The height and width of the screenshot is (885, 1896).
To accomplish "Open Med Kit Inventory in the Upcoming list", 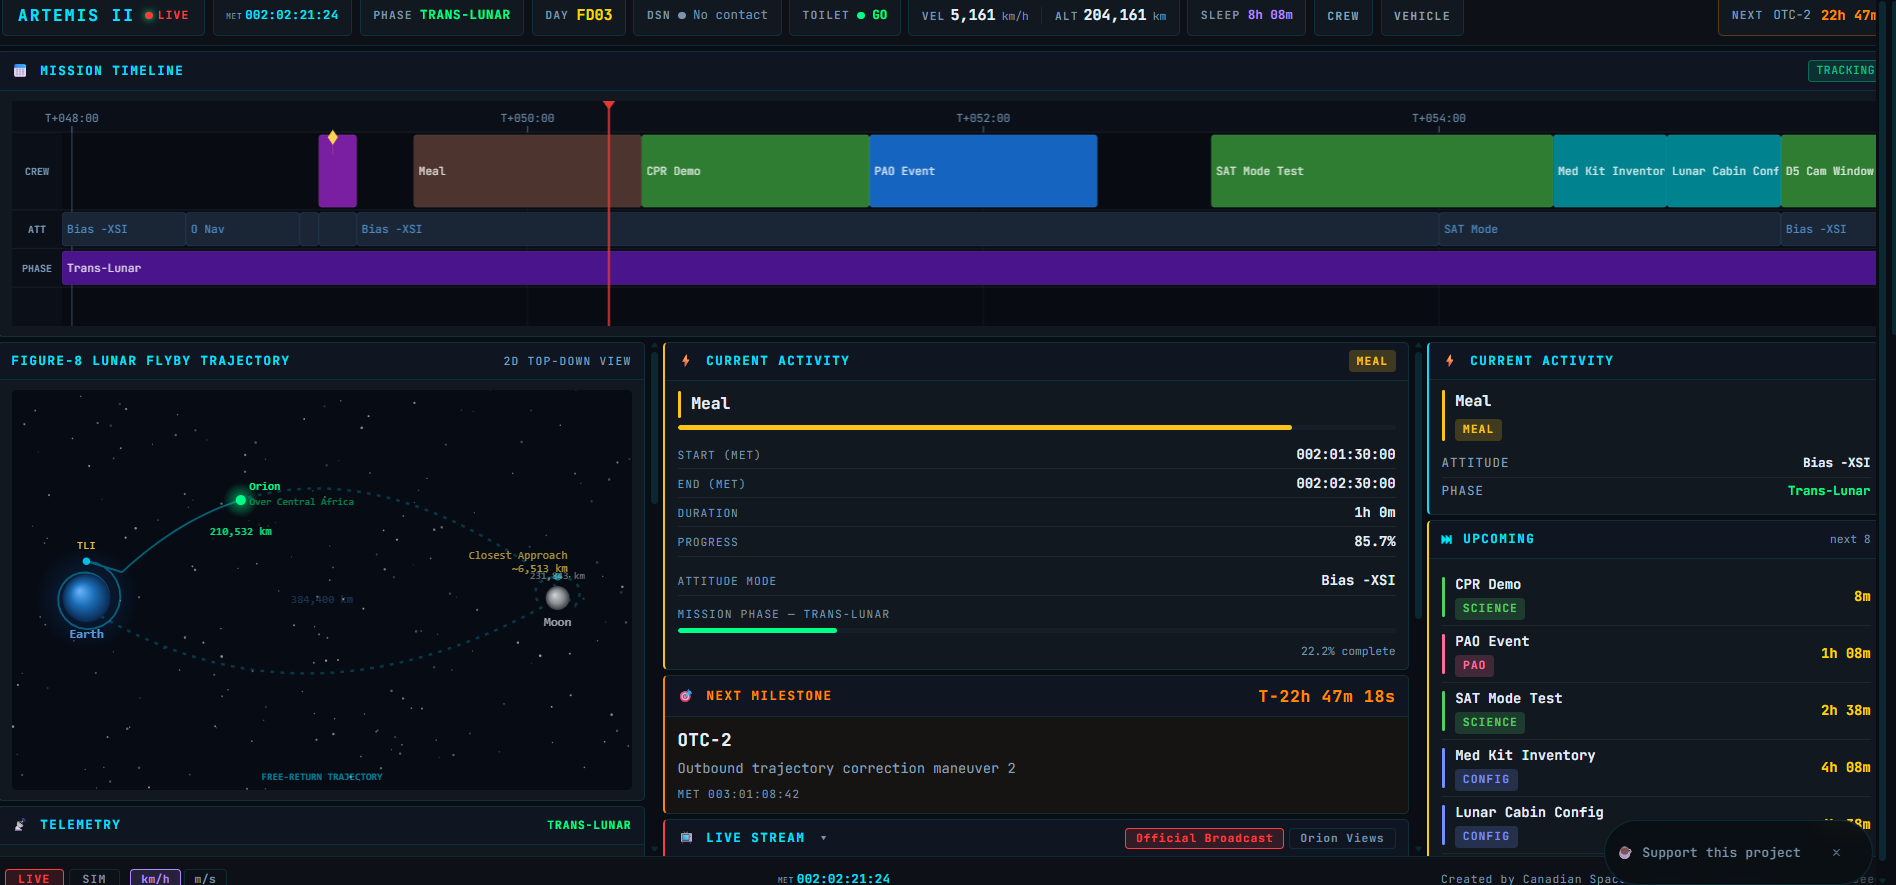I will (x=1656, y=768).
